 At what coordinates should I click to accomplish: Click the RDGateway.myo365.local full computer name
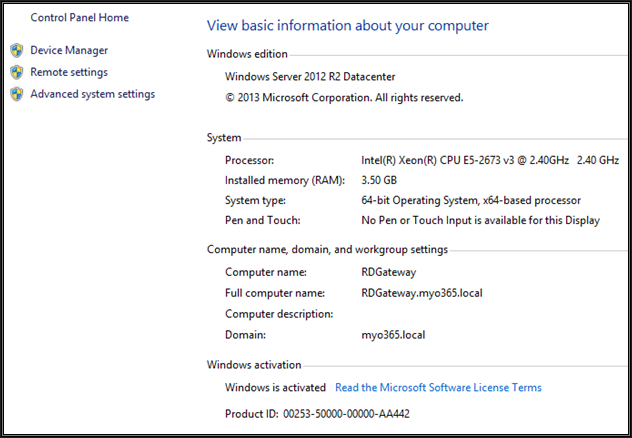coord(422,293)
